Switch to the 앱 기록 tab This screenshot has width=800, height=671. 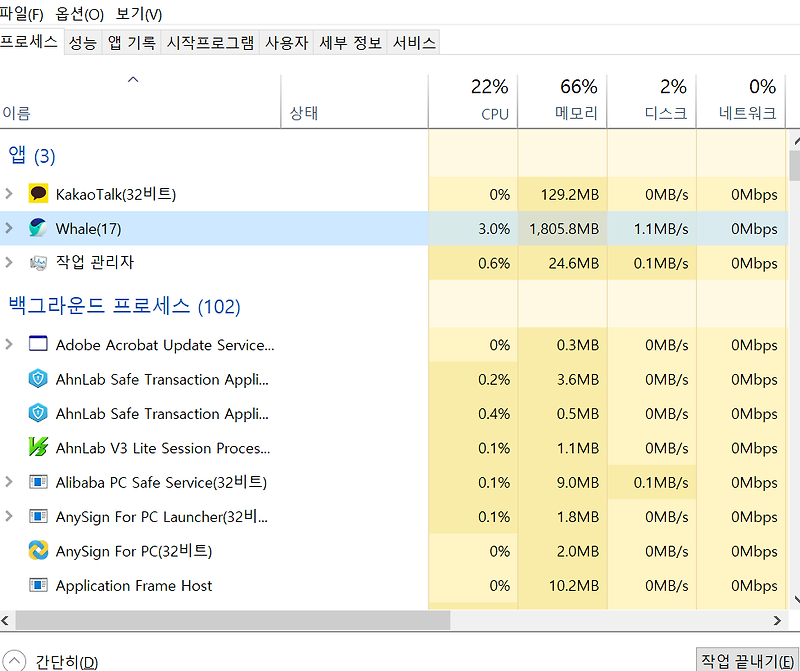pyautogui.click(x=132, y=42)
